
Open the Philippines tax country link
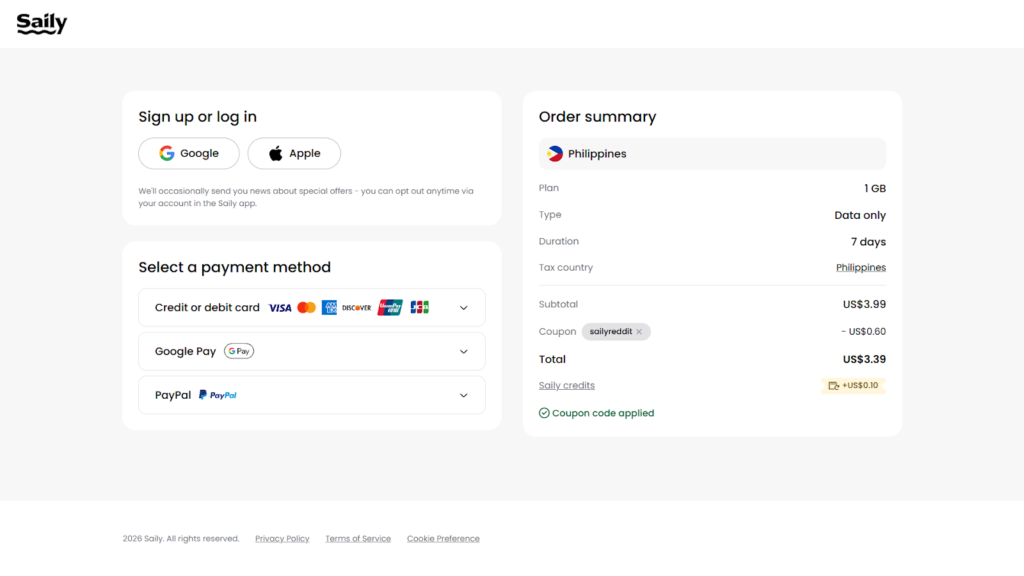[860, 268]
